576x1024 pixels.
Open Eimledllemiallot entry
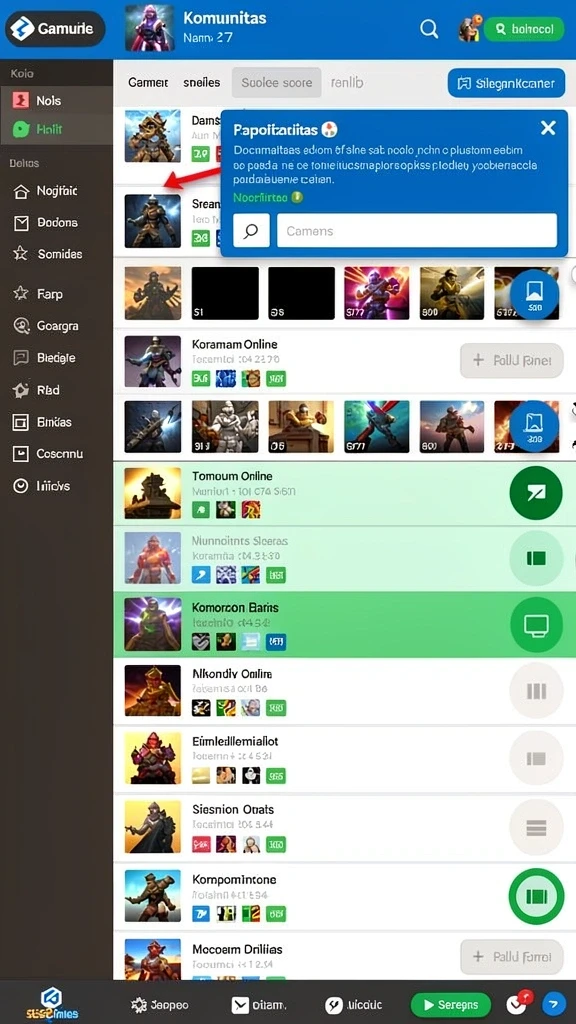(343, 758)
